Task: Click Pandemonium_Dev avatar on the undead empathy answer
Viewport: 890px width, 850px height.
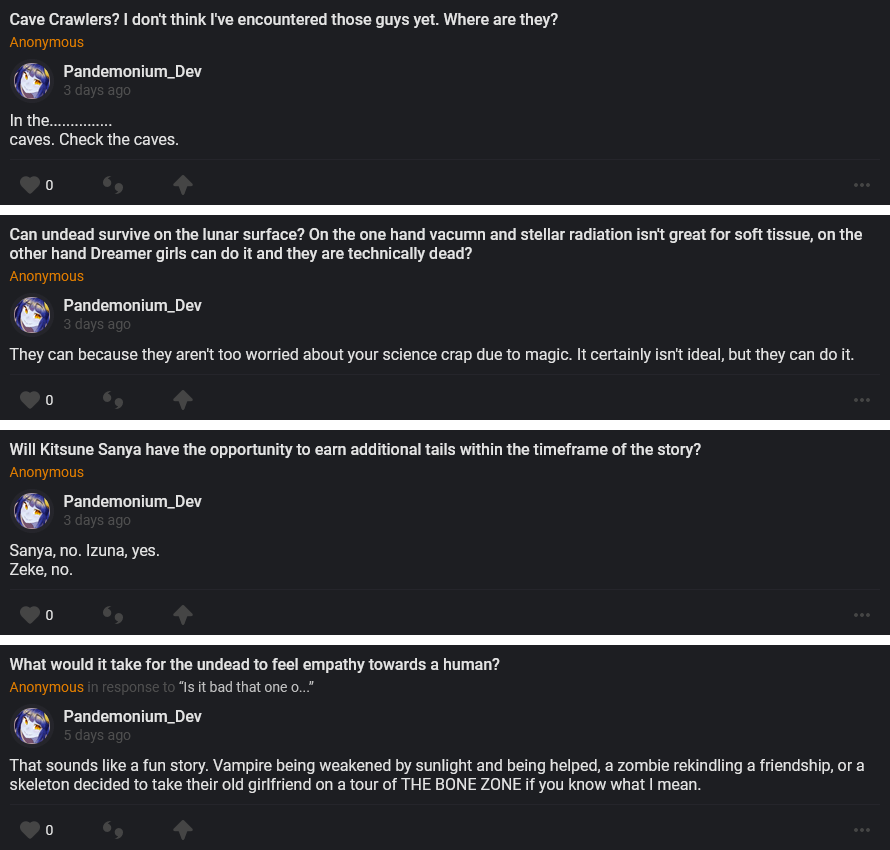Action: (x=32, y=726)
